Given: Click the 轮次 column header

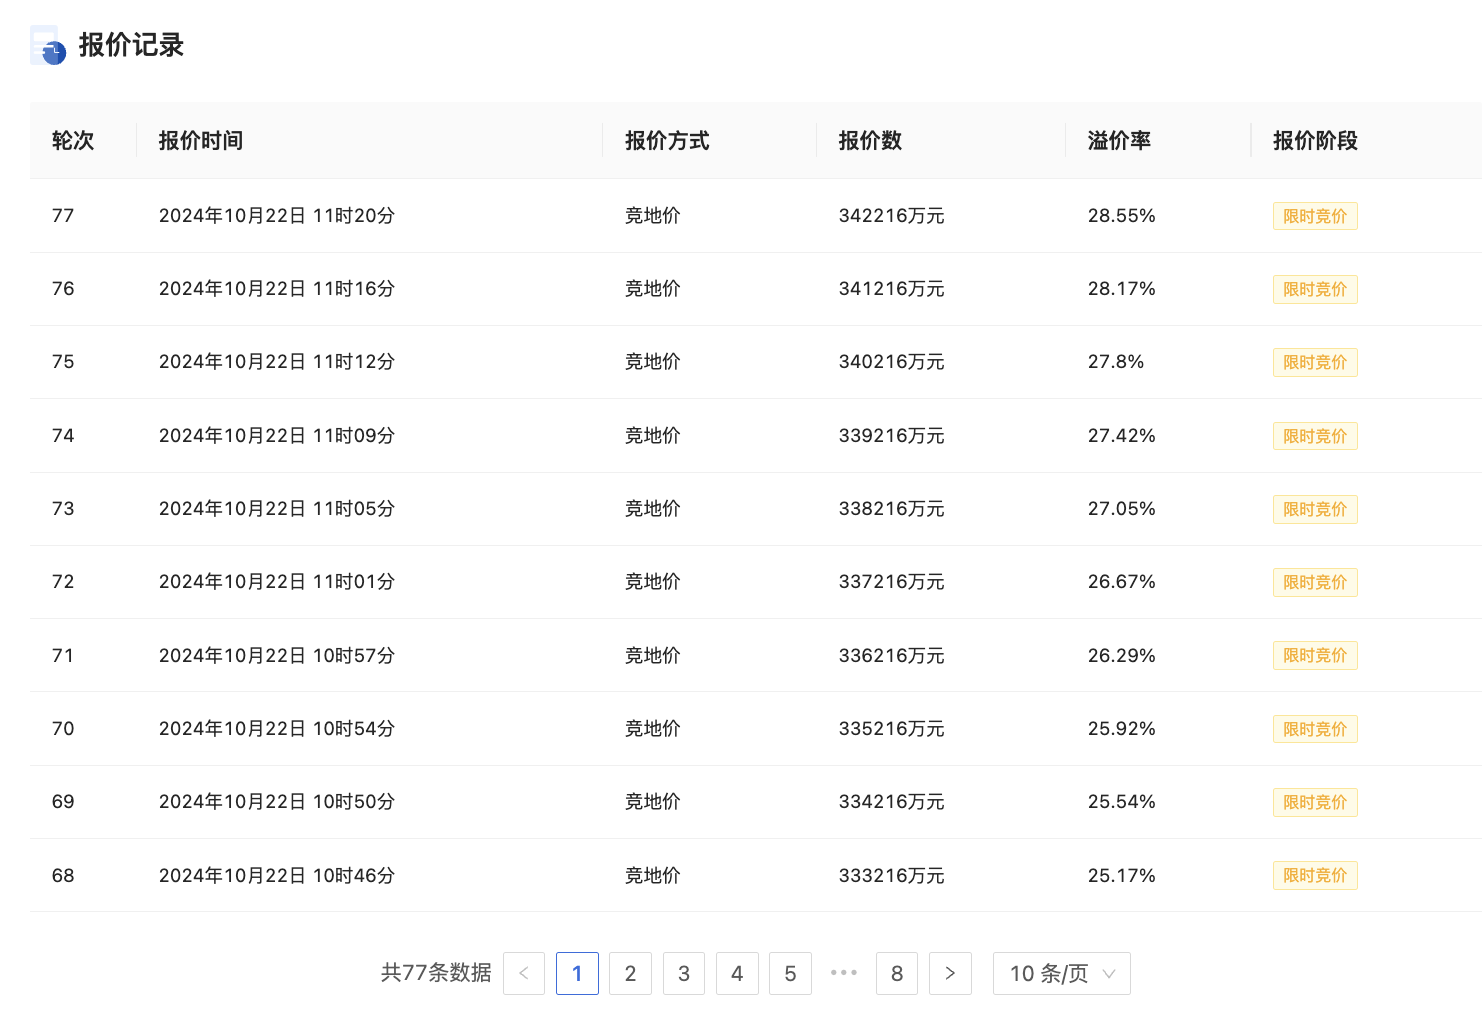Looking at the screenshot, I should point(73,141).
